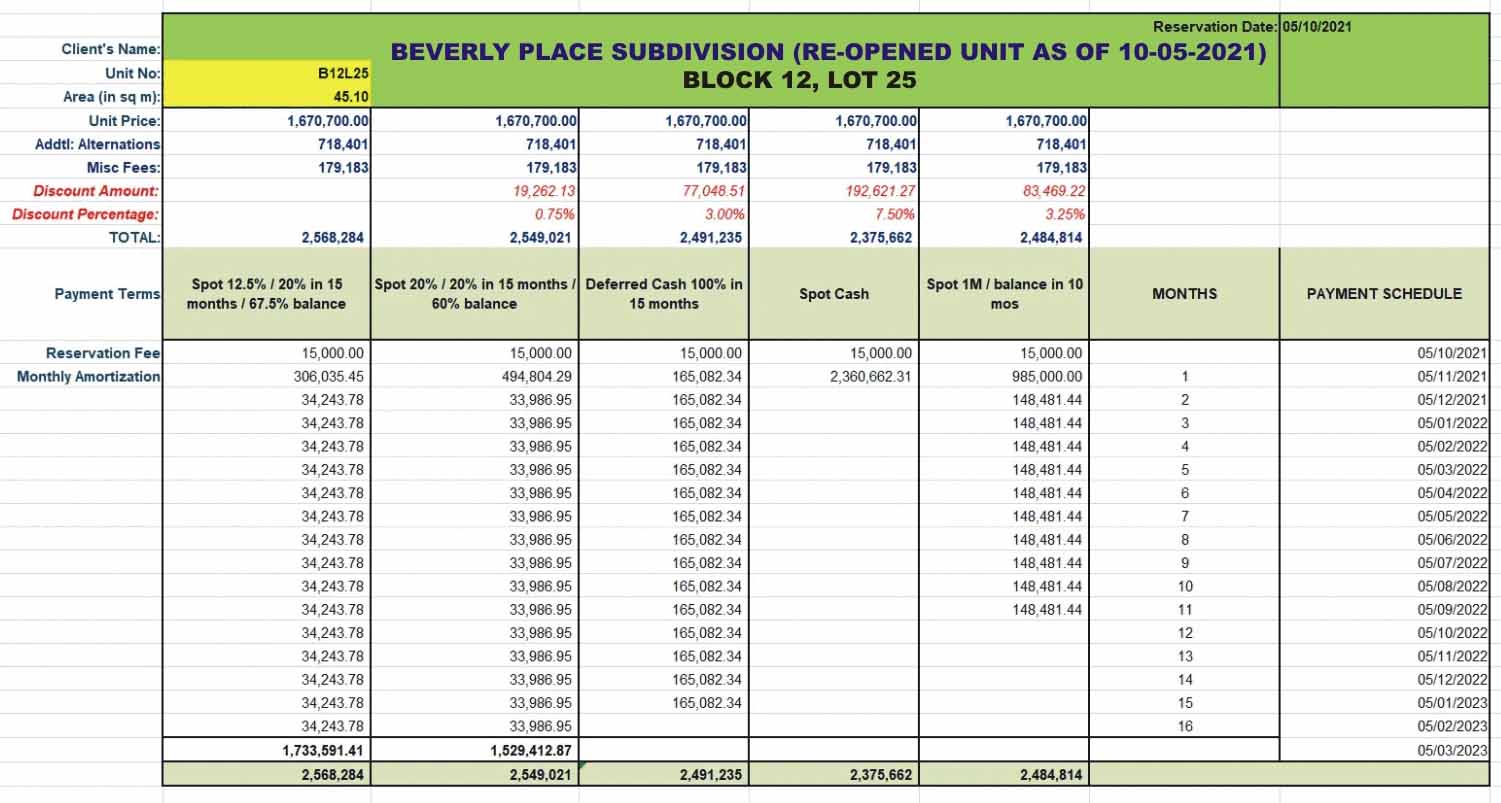Viewport: 1501px width, 803px height.
Task: Select the Monthly Amortization label
Action: click(x=89, y=377)
